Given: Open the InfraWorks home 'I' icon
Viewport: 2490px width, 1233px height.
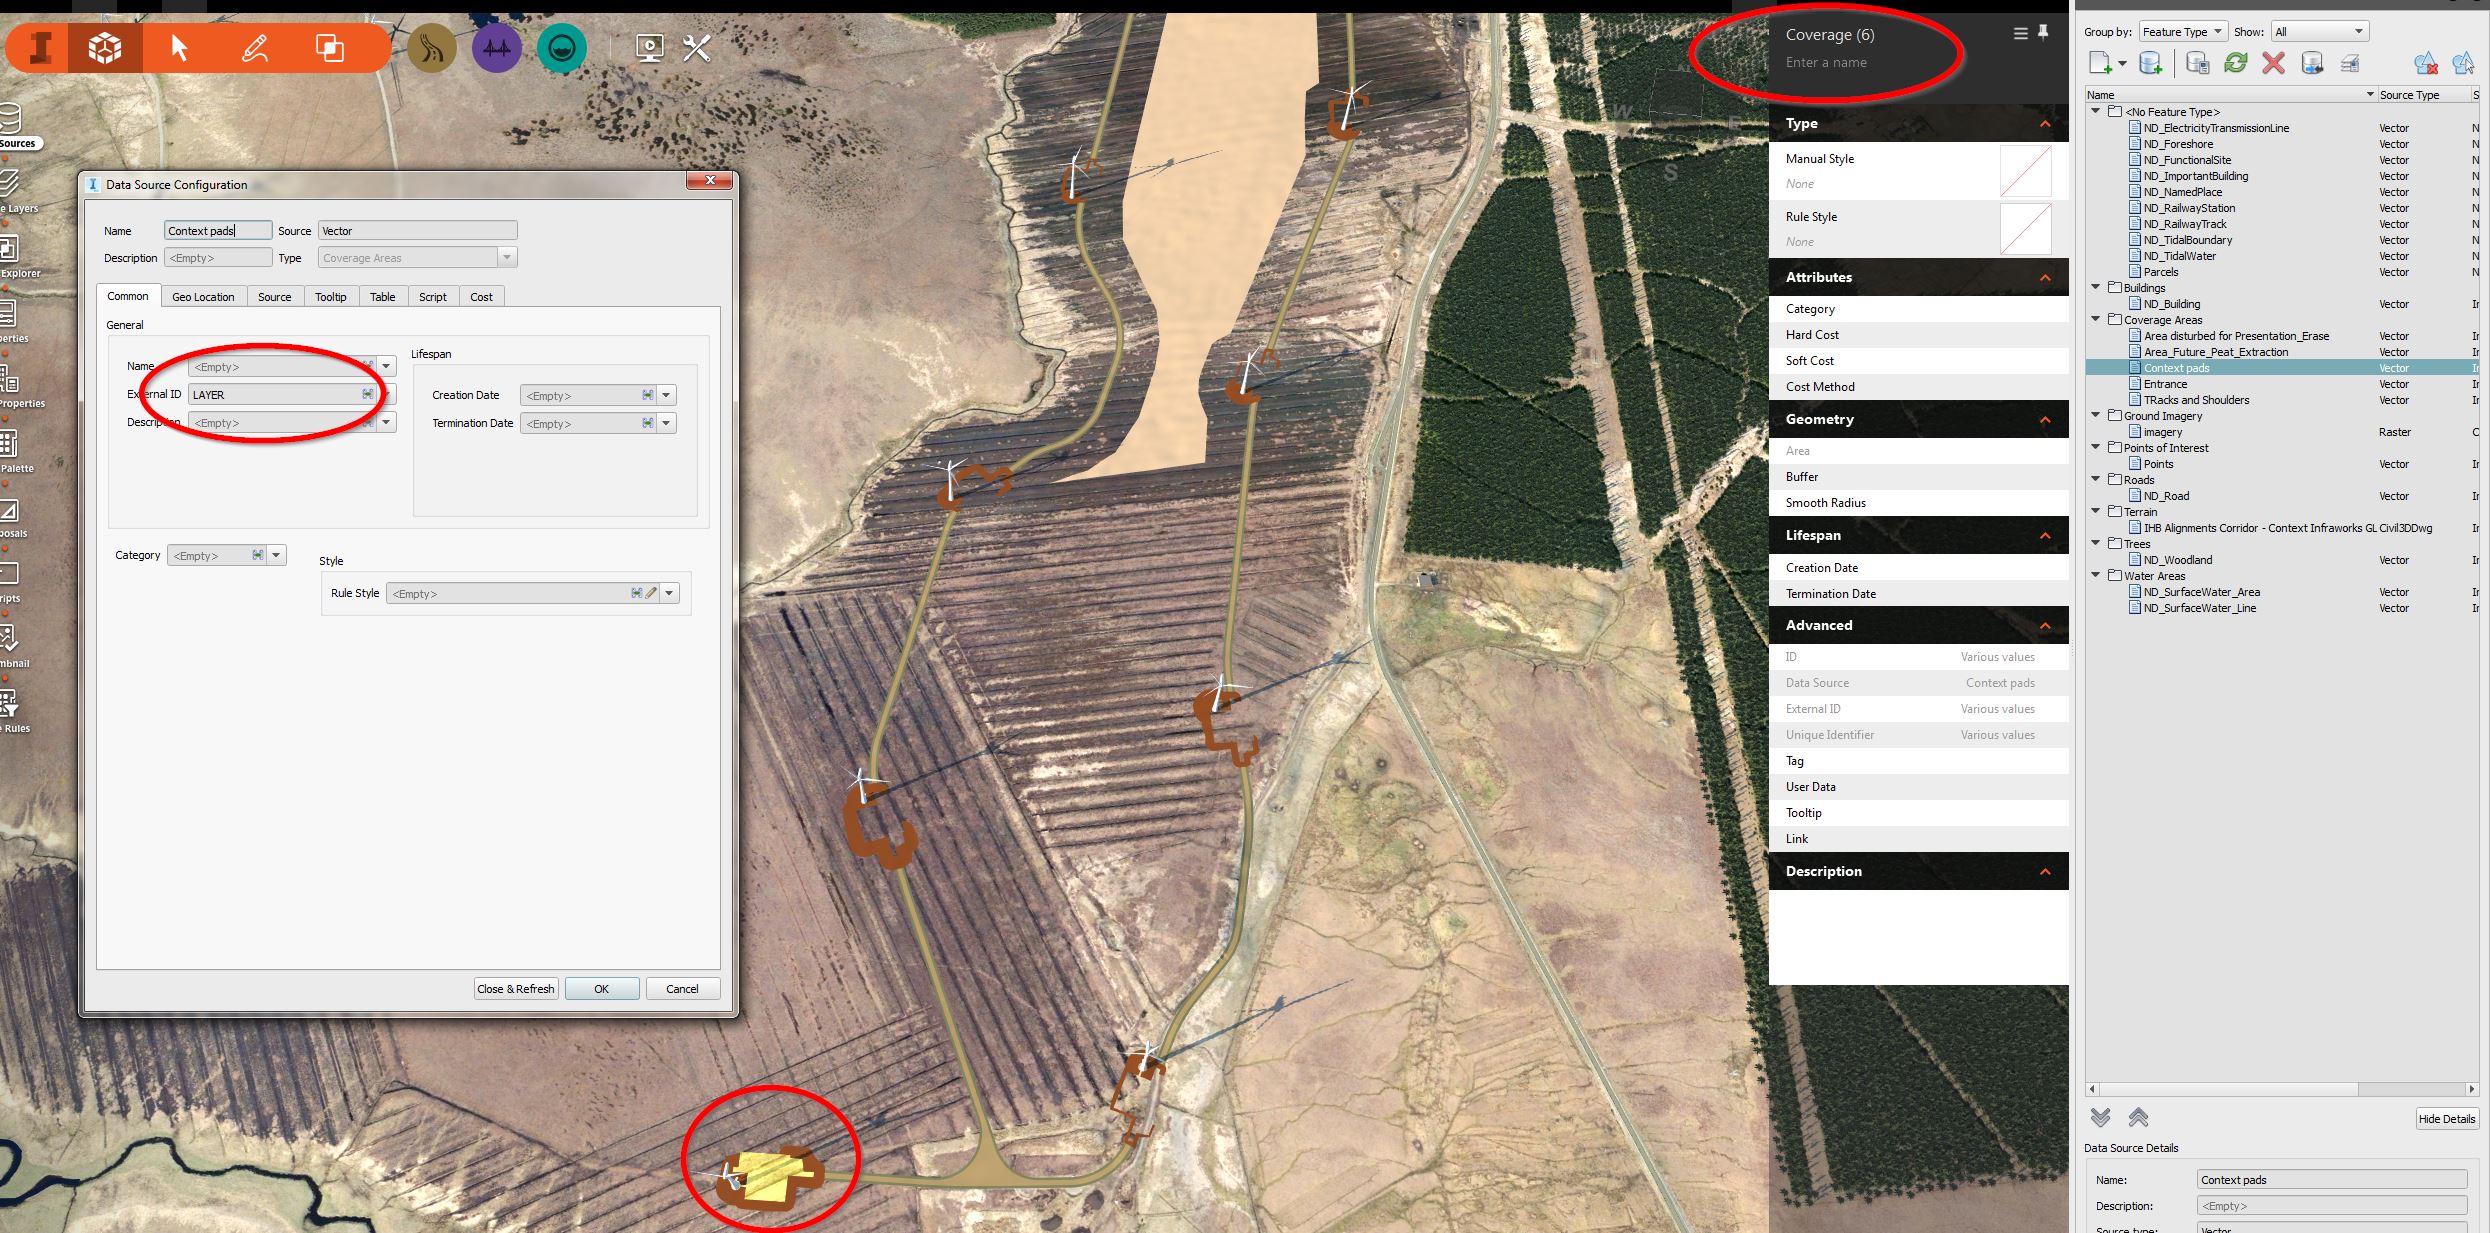Looking at the screenshot, I should point(41,47).
